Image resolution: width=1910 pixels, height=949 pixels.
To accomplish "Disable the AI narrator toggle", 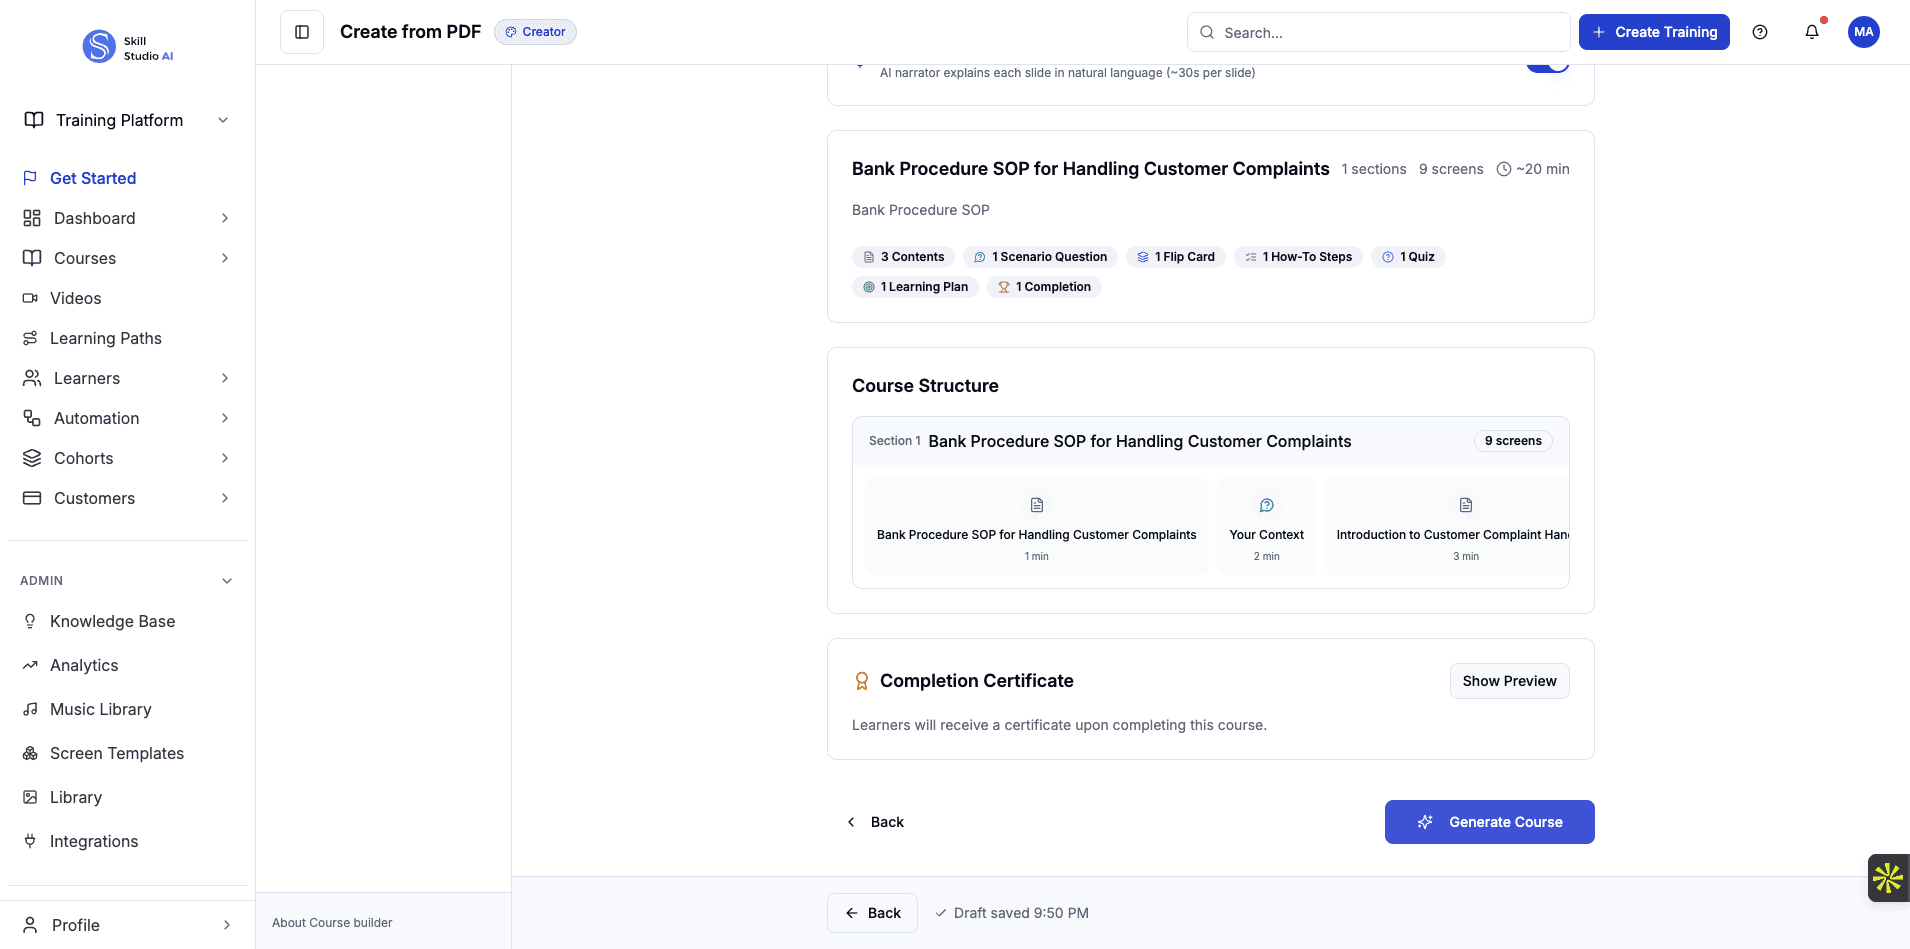I will click(1546, 62).
